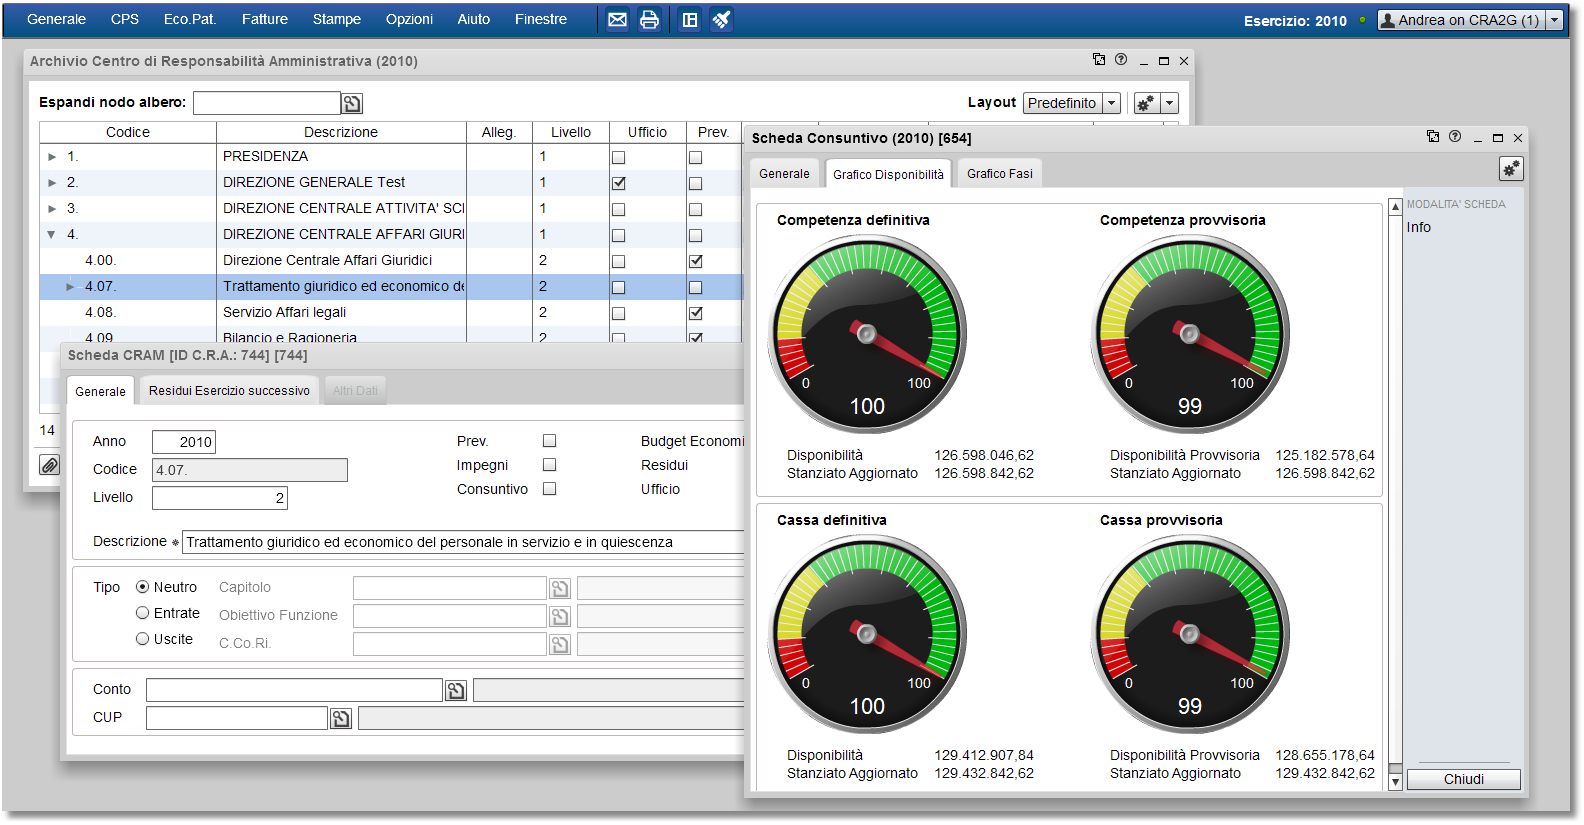
Task: Click the window layout icon in toolbar
Action: coord(690,20)
